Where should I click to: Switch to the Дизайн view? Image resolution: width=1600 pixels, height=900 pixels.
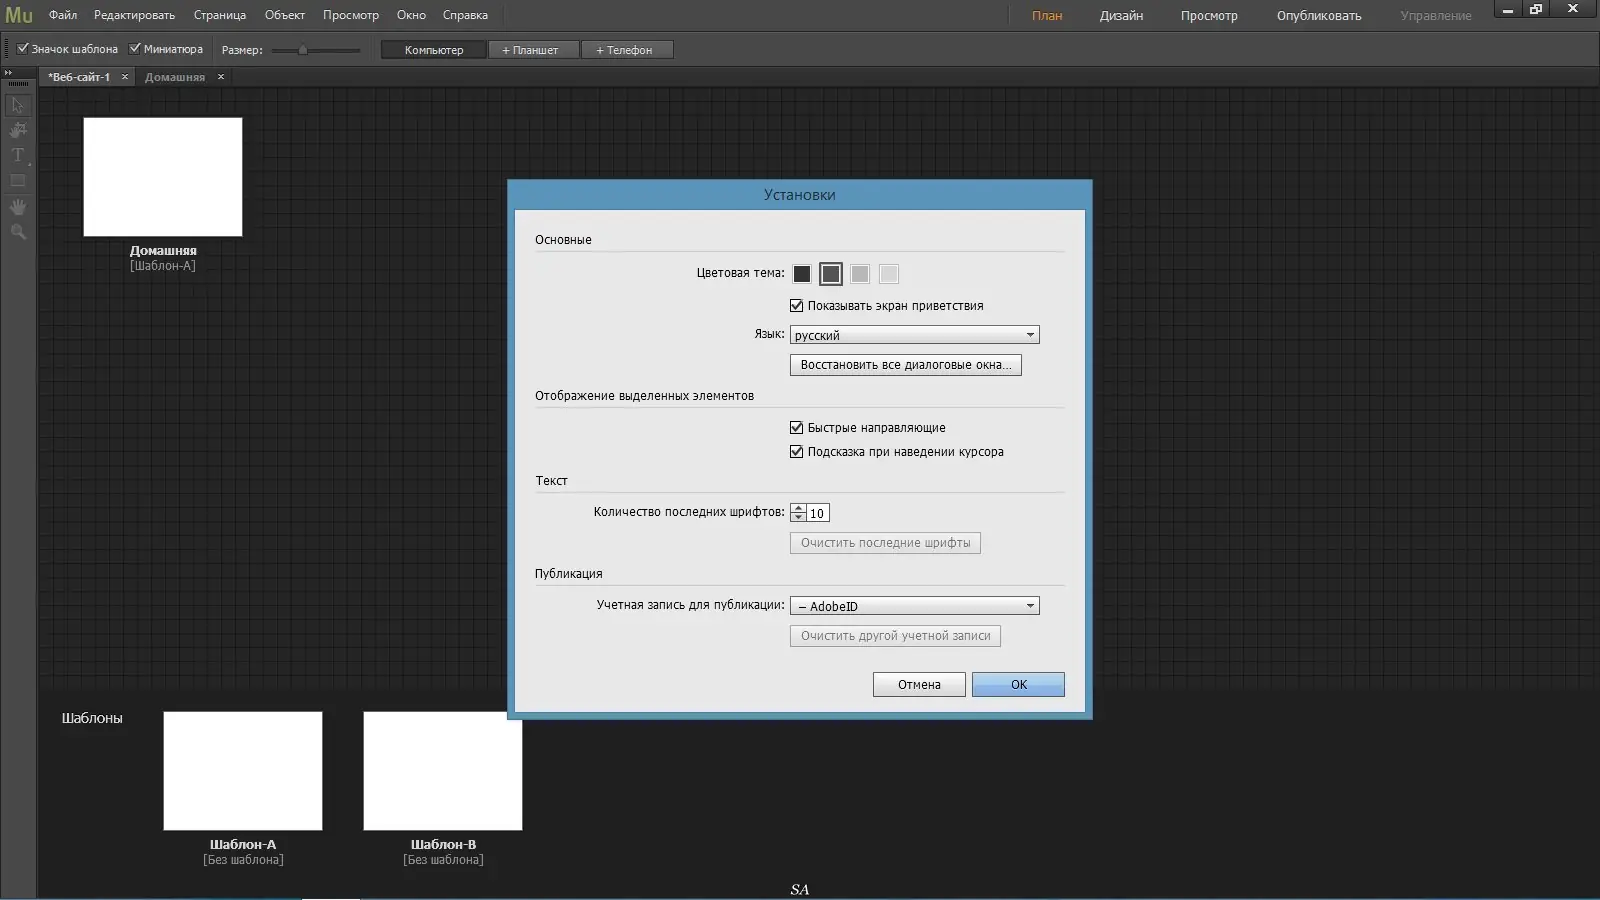(x=1121, y=15)
